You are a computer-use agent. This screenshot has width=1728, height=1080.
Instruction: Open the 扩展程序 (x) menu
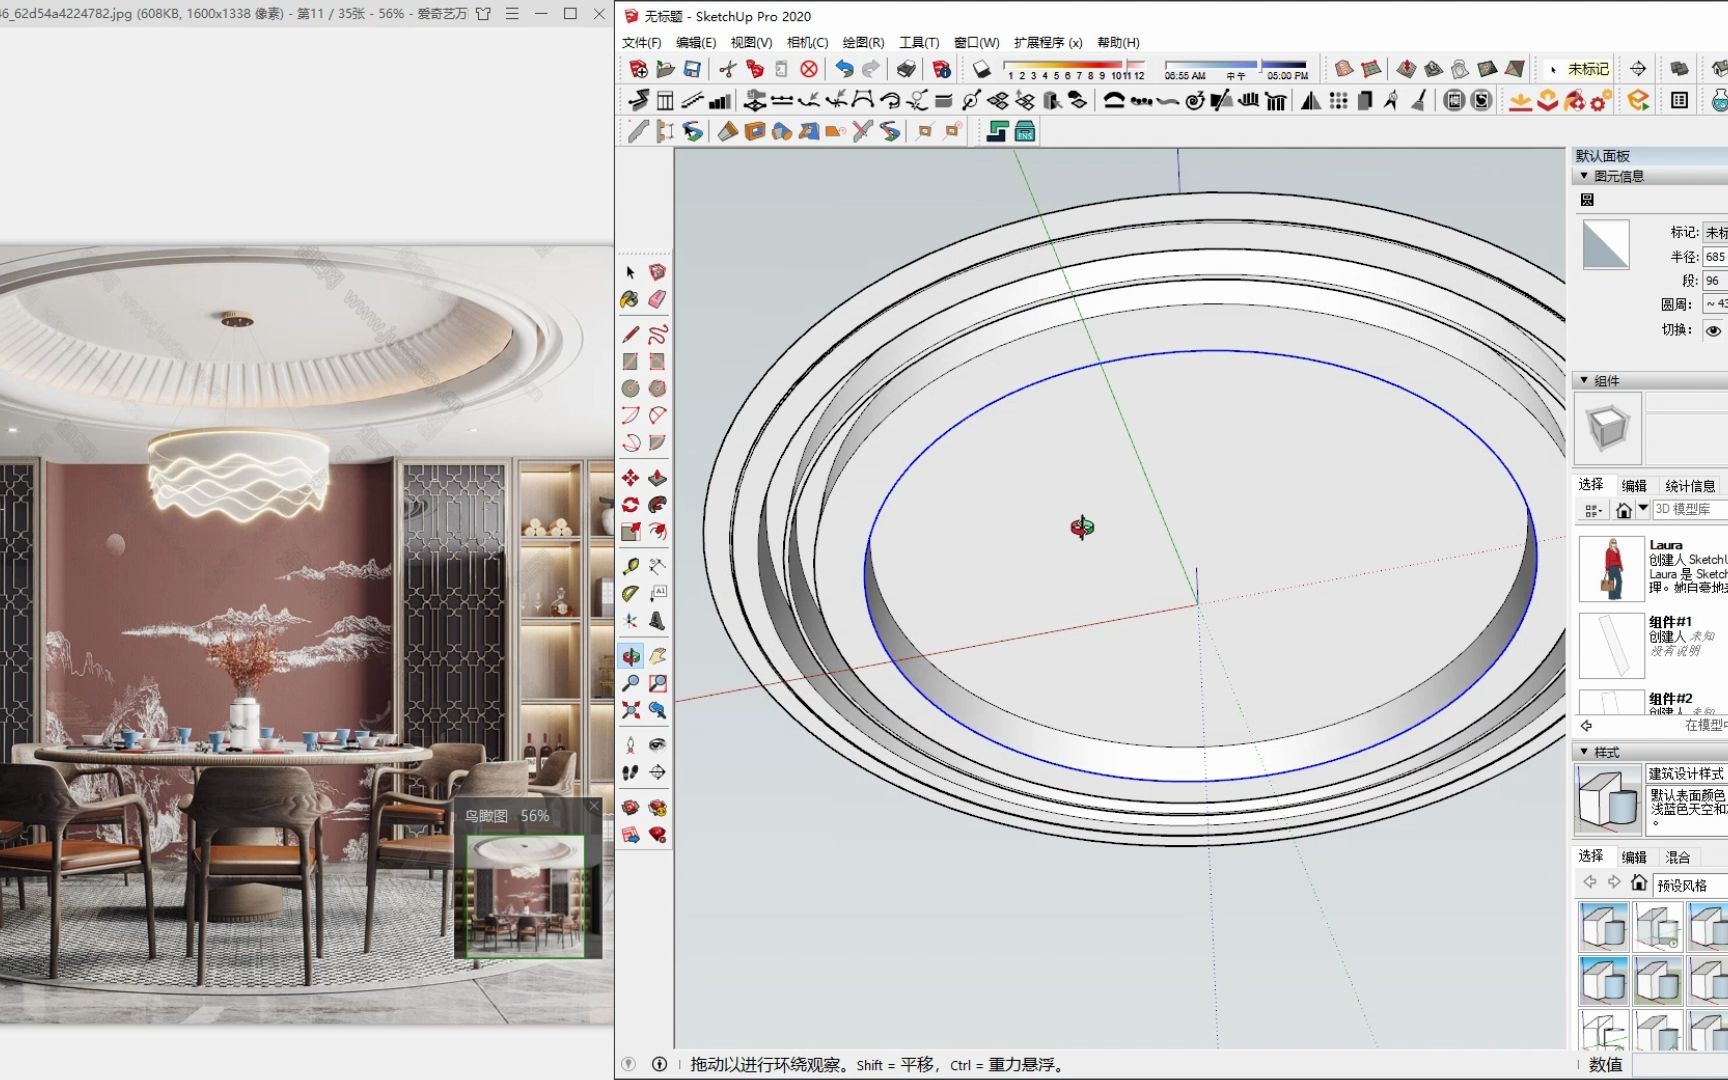tap(1048, 42)
